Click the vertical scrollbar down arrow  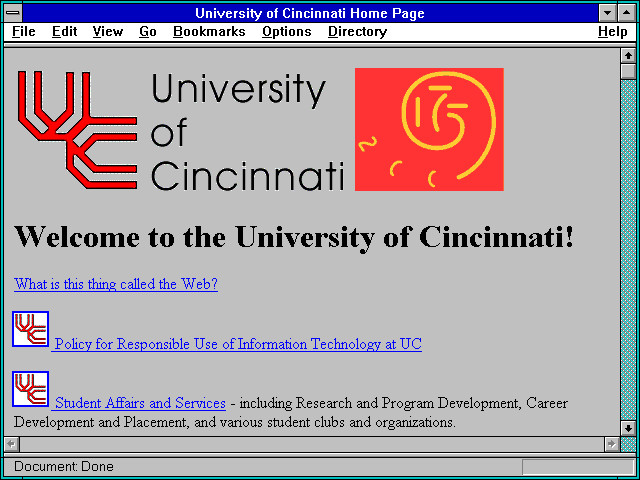coord(628,428)
